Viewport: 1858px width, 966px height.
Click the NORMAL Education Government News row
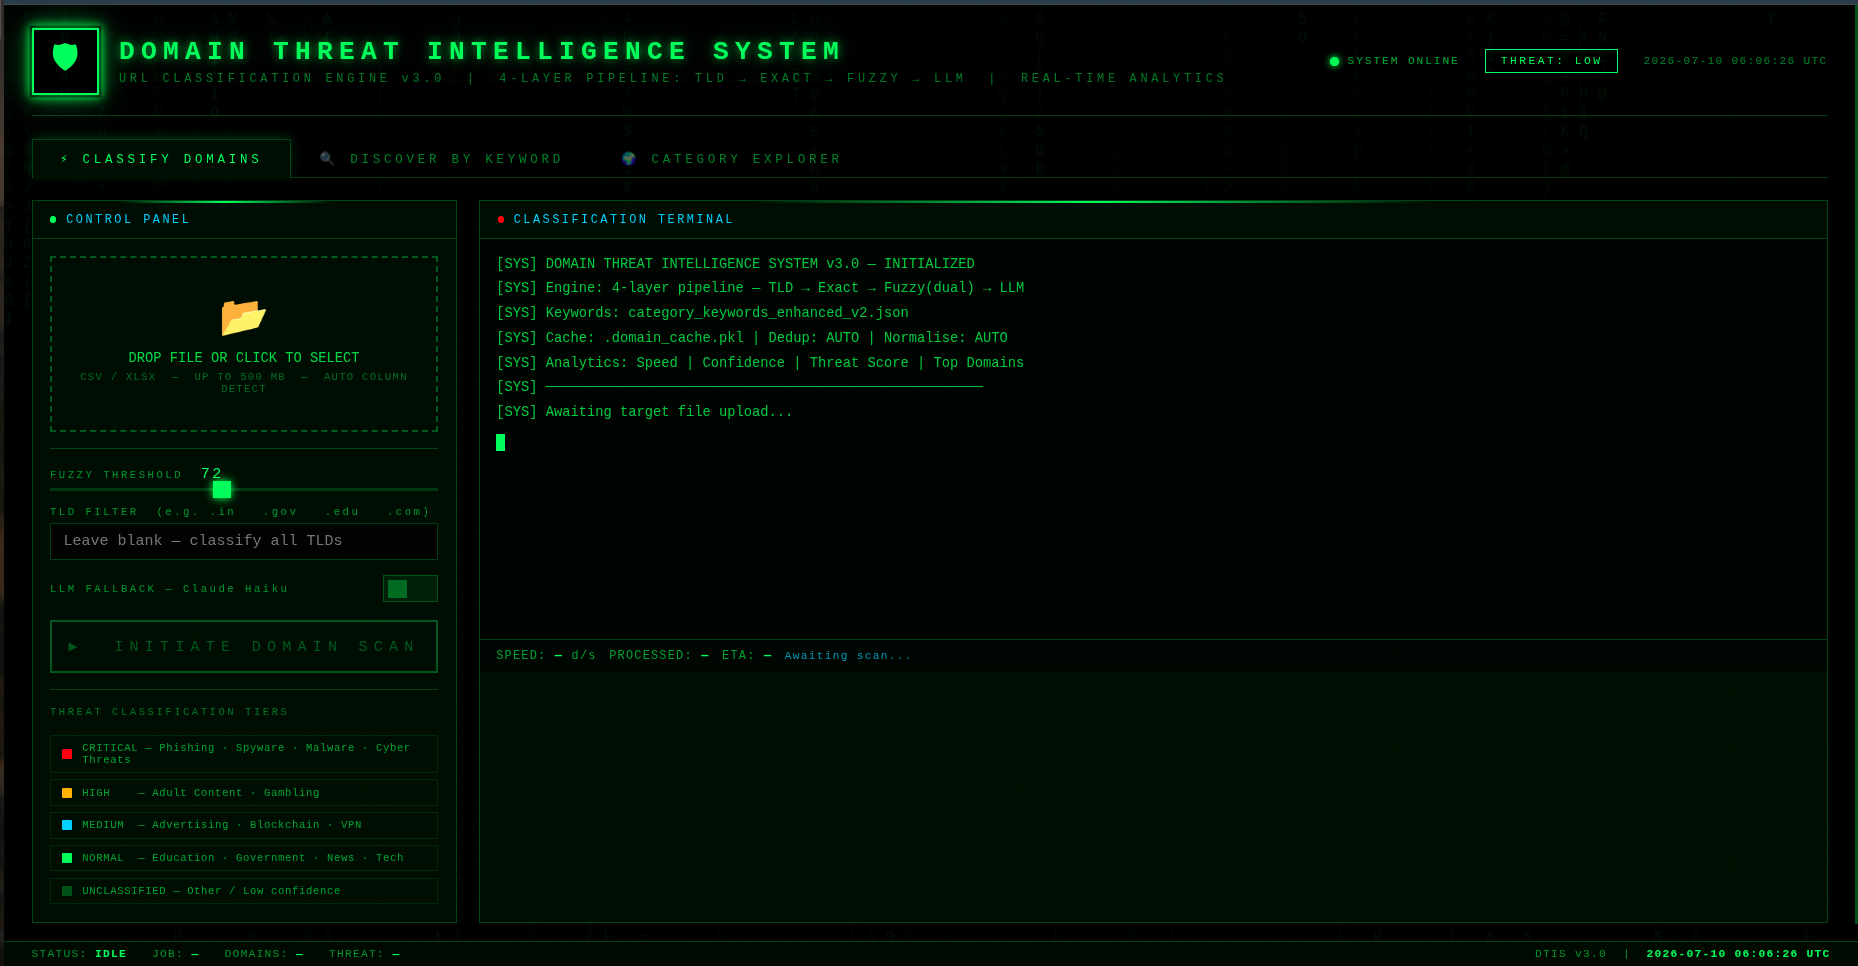(244, 858)
